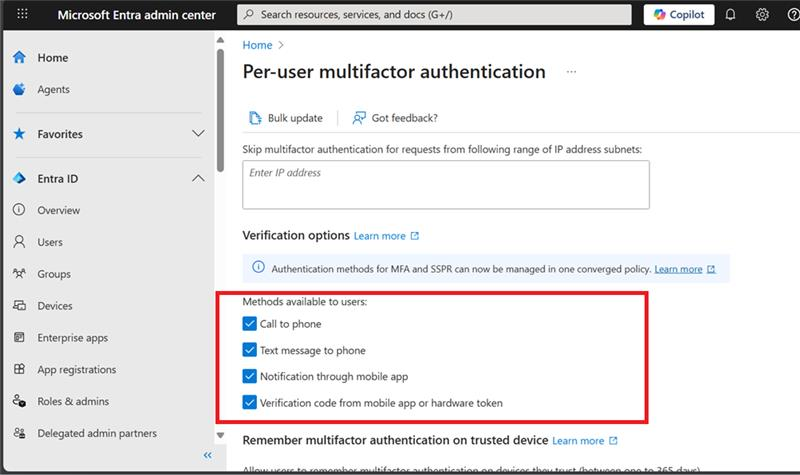Click the search resources box
The height and width of the screenshot is (475, 800).
[x=434, y=15]
